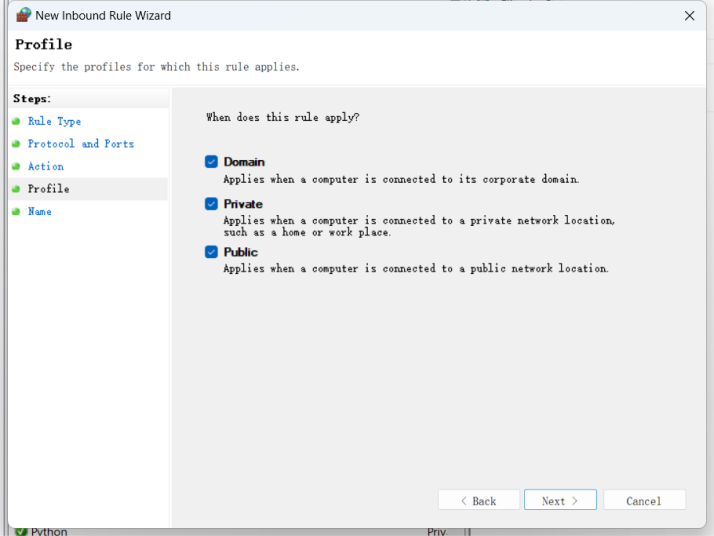Screen dimensions: 714x536
Task: Select the Python rule row behind the wizard
Action: pyautogui.click(x=49, y=531)
